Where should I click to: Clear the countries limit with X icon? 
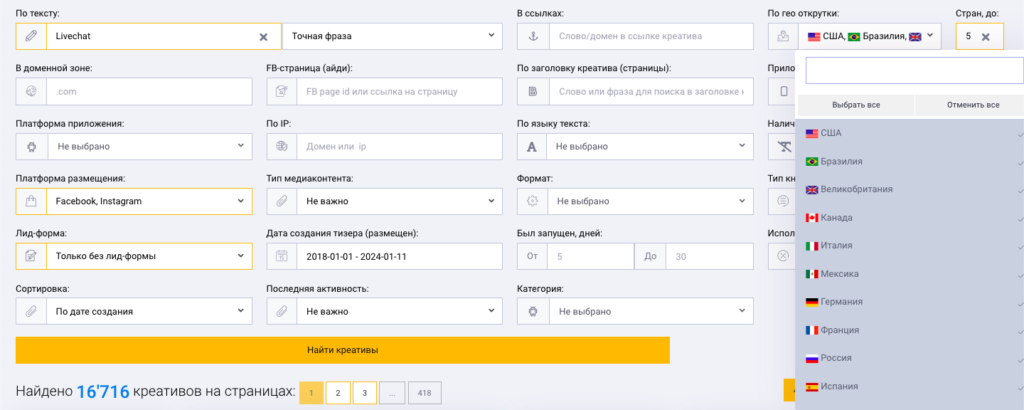[985, 37]
